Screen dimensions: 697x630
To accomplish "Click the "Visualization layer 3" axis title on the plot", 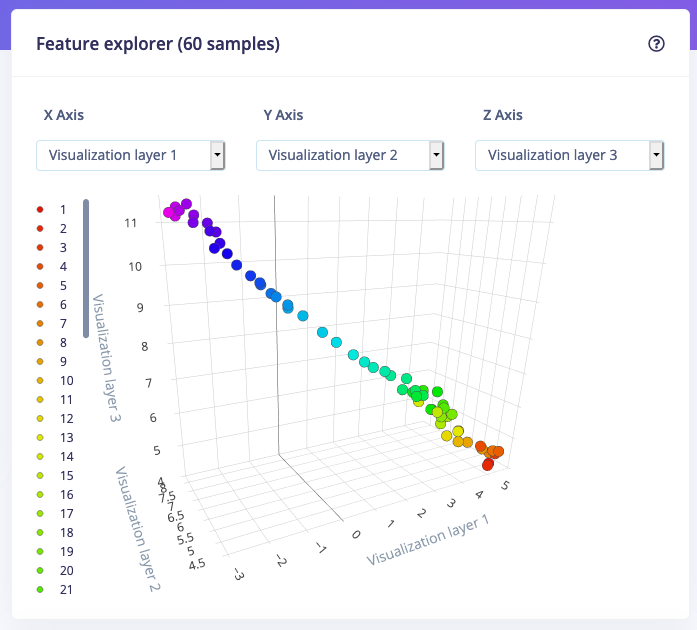I will click(107, 357).
